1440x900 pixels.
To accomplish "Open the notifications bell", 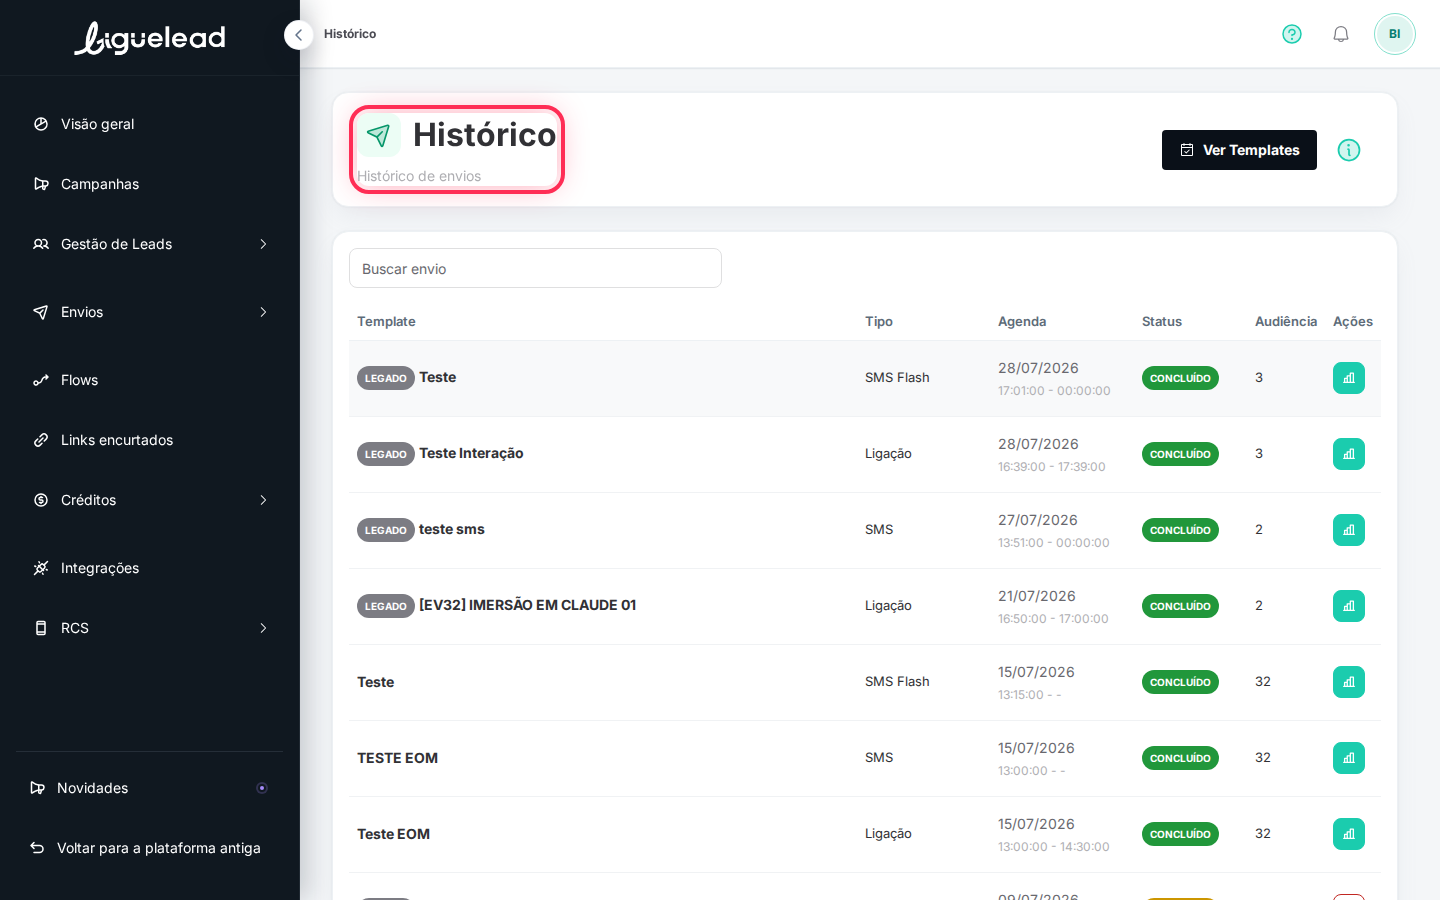I will (x=1341, y=34).
